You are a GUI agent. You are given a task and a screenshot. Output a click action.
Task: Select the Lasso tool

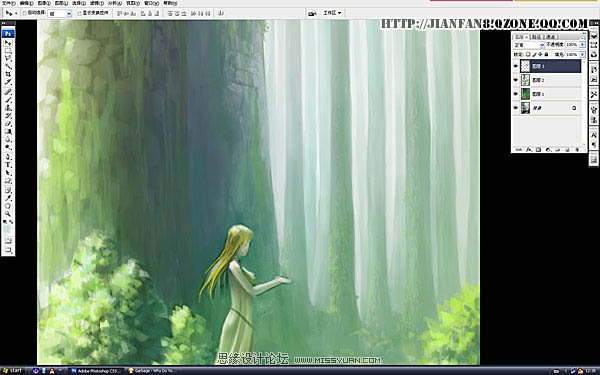click(8, 58)
